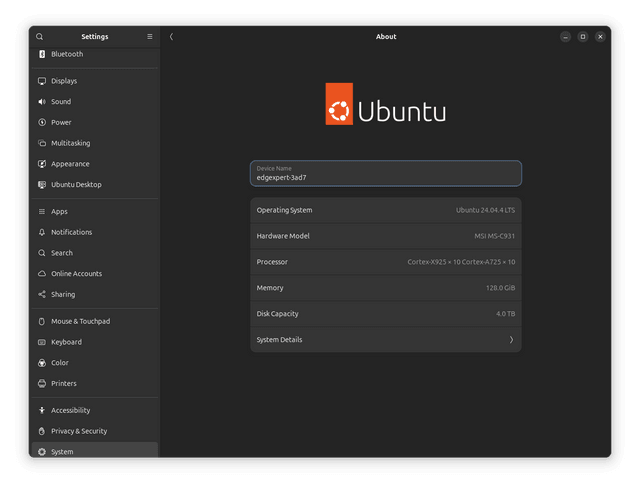The width and height of the screenshot is (640, 489).
Task: Select the System sidebar entry
Action: 95,450
